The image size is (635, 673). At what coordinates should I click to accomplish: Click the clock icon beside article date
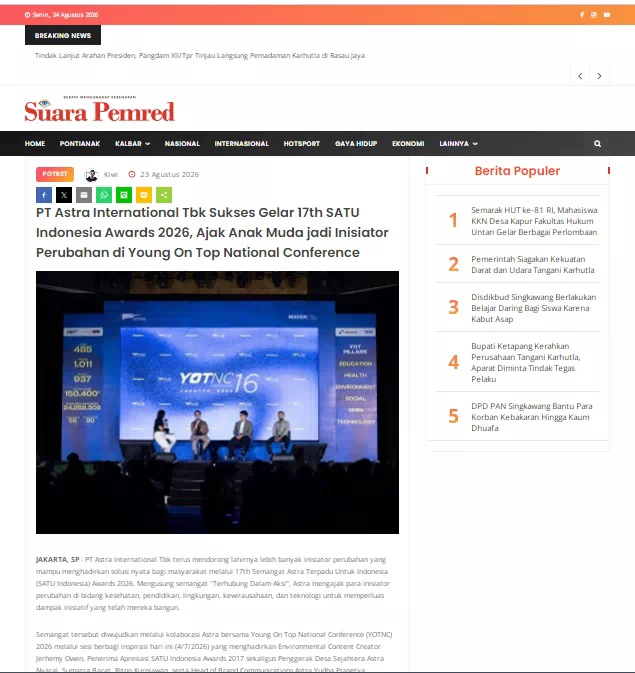pyautogui.click(x=132, y=174)
